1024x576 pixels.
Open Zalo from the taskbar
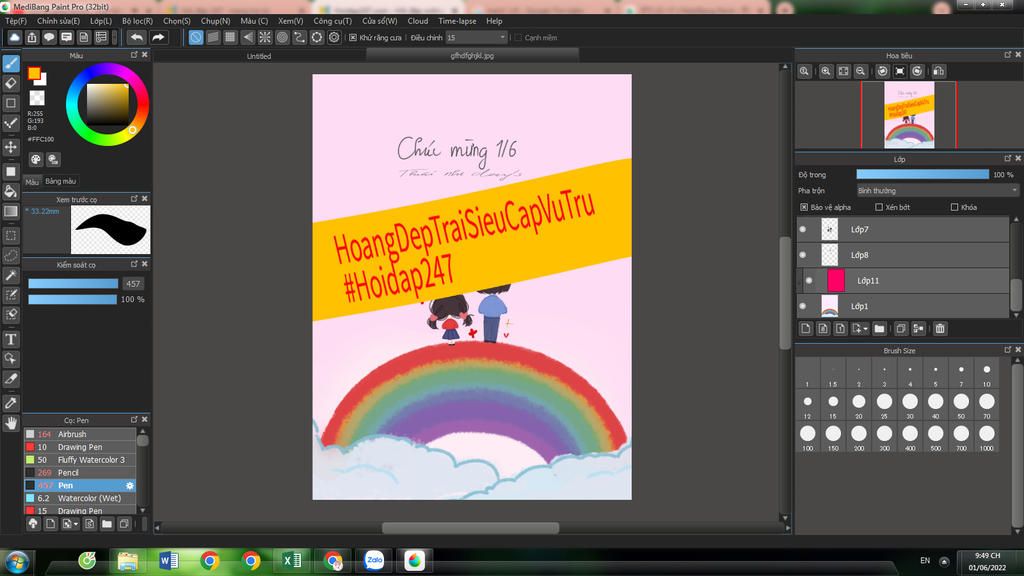pyautogui.click(x=374, y=560)
